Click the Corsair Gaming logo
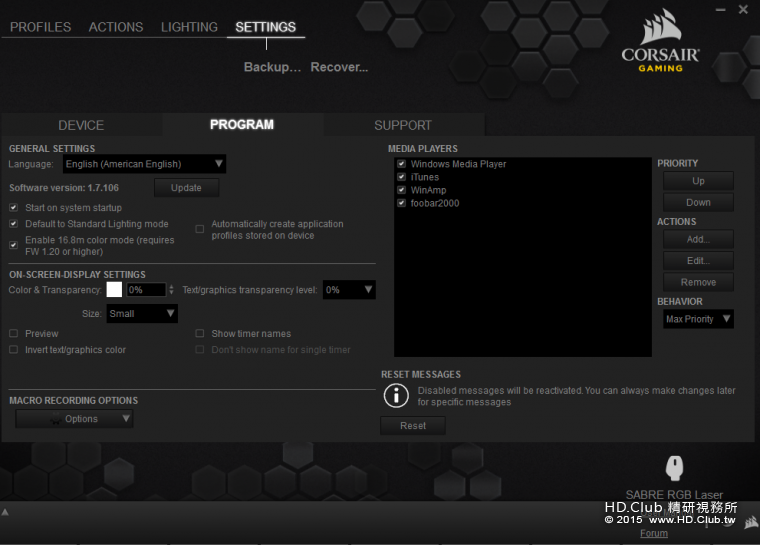The height and width of the screenshot is (545, 760). point(661,42)
